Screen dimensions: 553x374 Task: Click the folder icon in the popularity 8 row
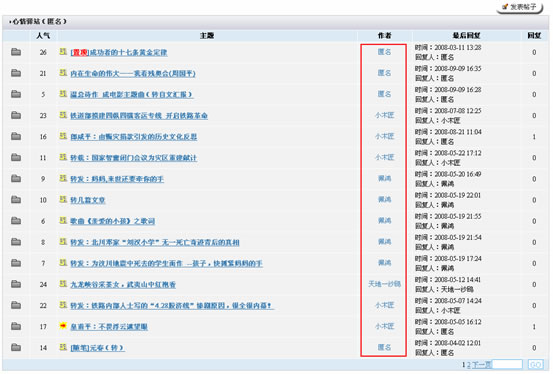[x=16, y=242]
